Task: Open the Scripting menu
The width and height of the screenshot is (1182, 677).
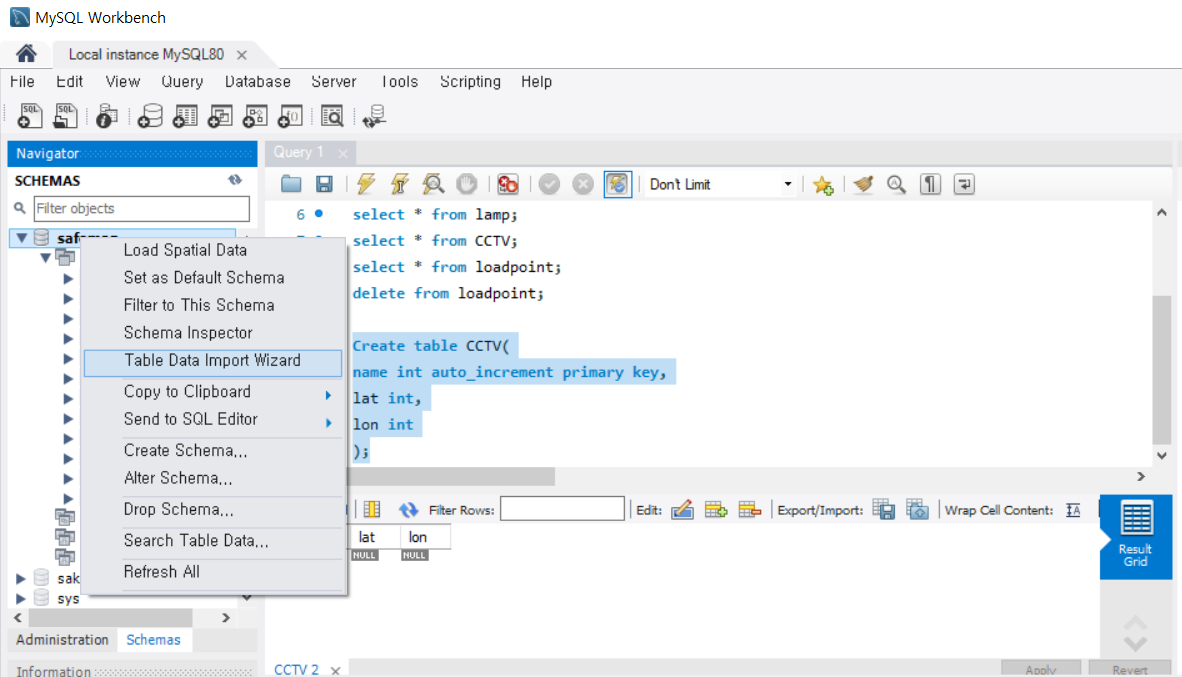Action: coord(470,81)
